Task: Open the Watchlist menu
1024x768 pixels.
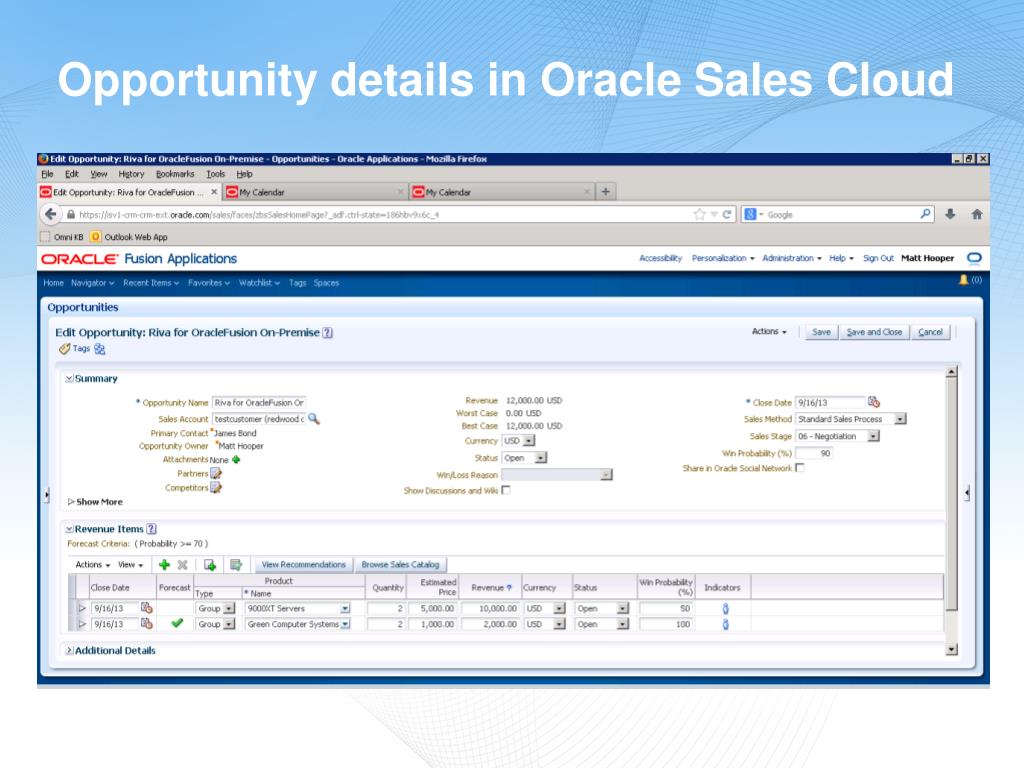Action: [259, 283]
